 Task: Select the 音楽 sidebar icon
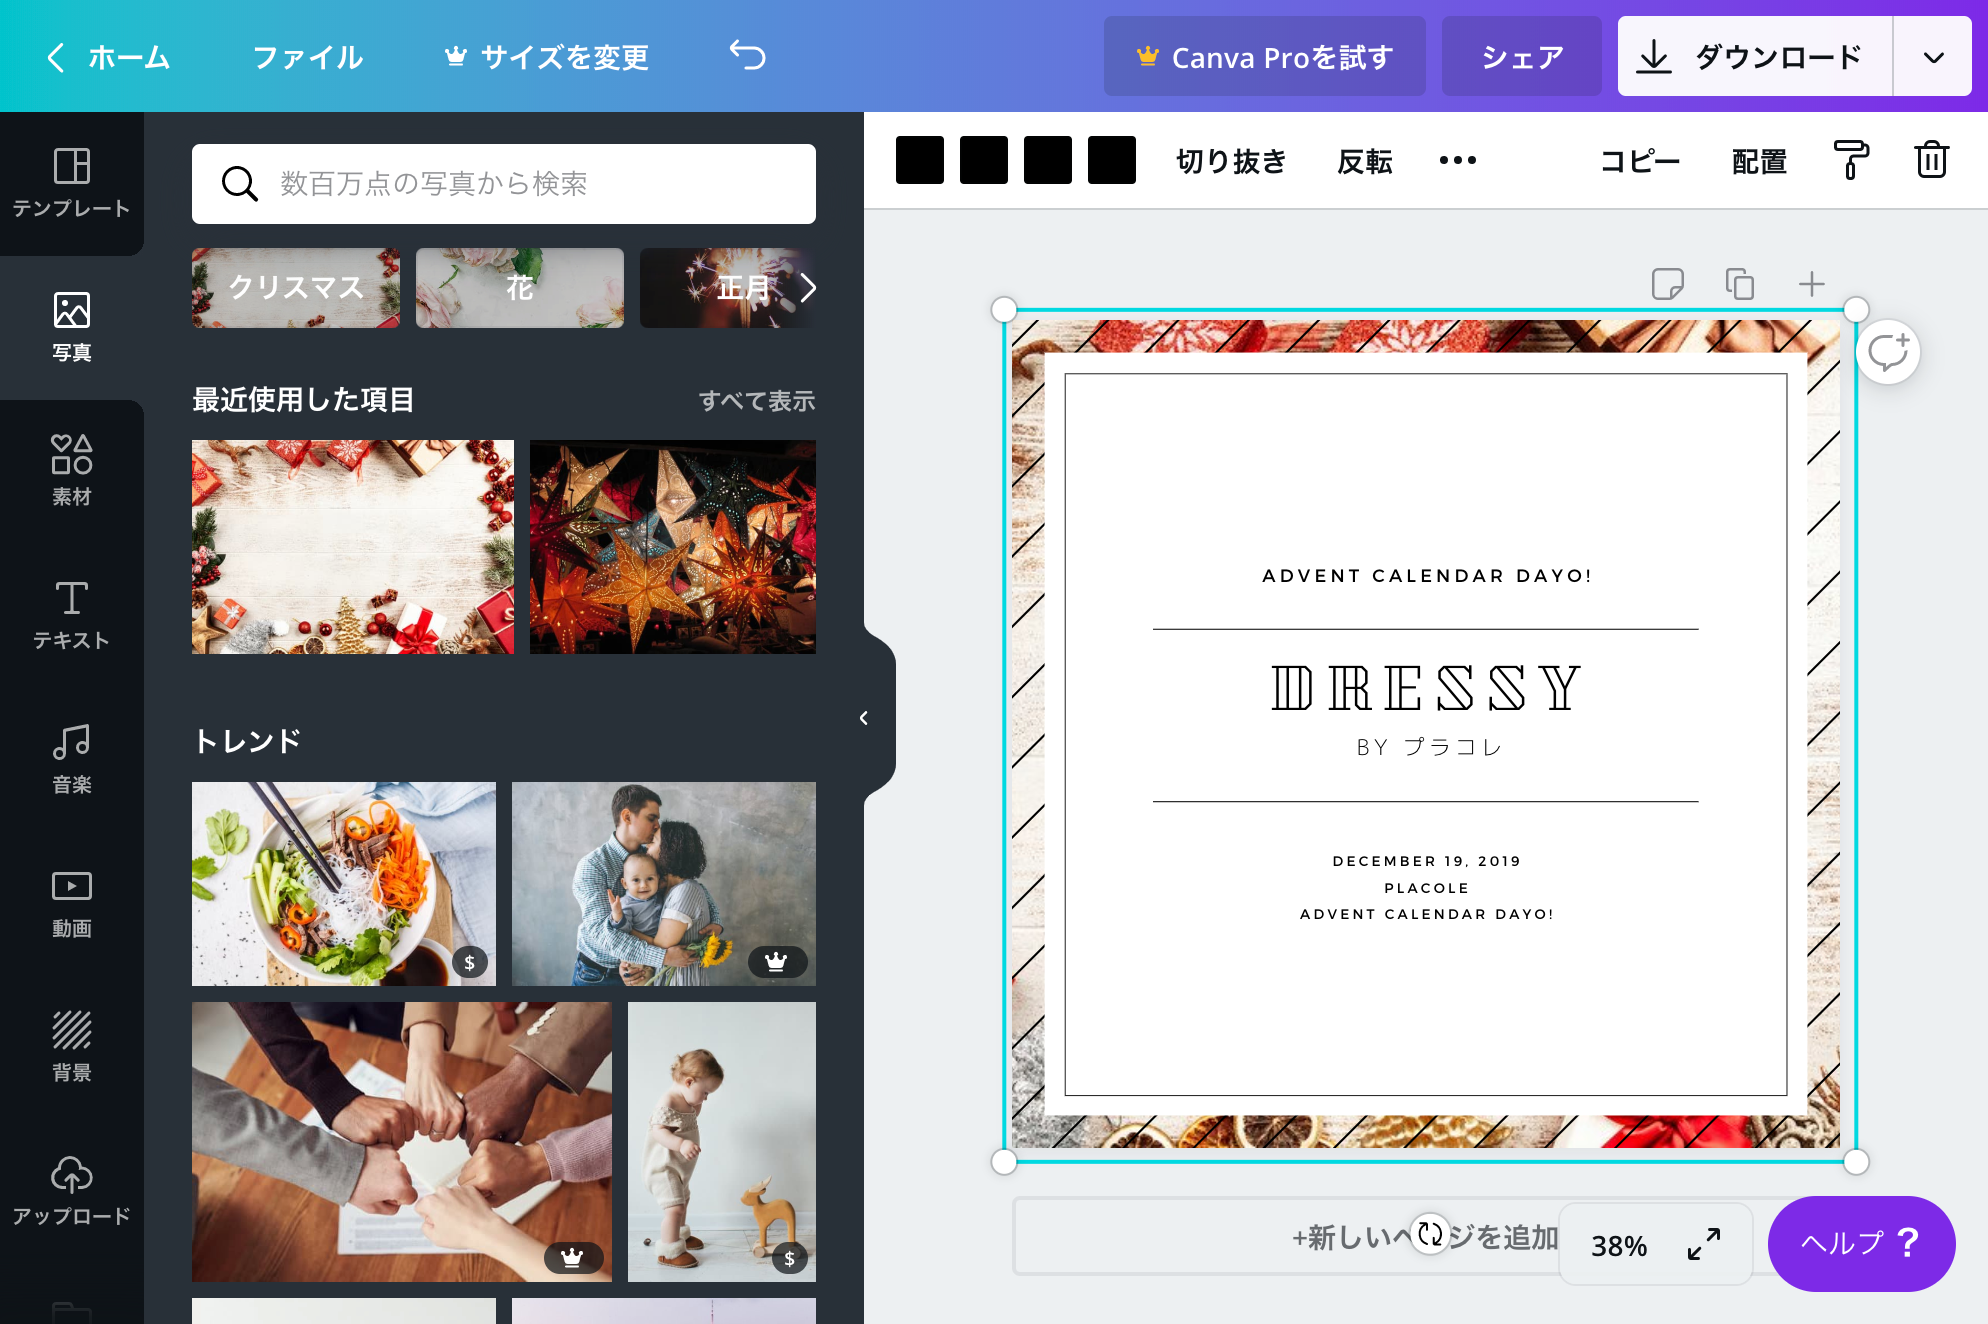[x=71, y=756]
